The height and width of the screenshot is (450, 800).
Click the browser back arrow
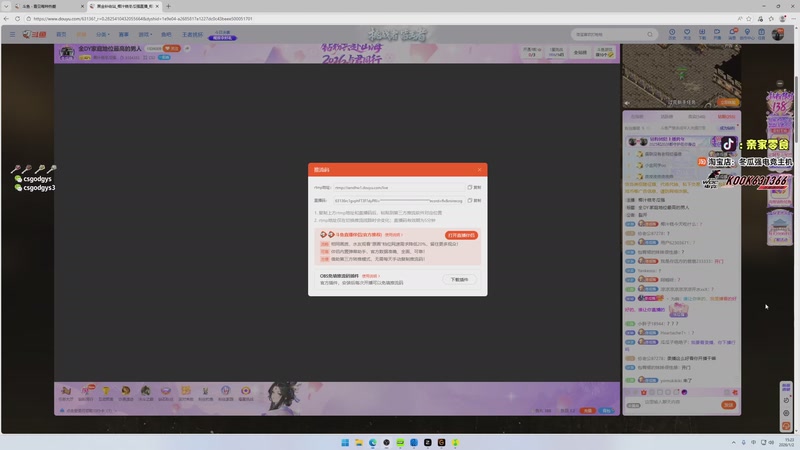tap(6, 18)
